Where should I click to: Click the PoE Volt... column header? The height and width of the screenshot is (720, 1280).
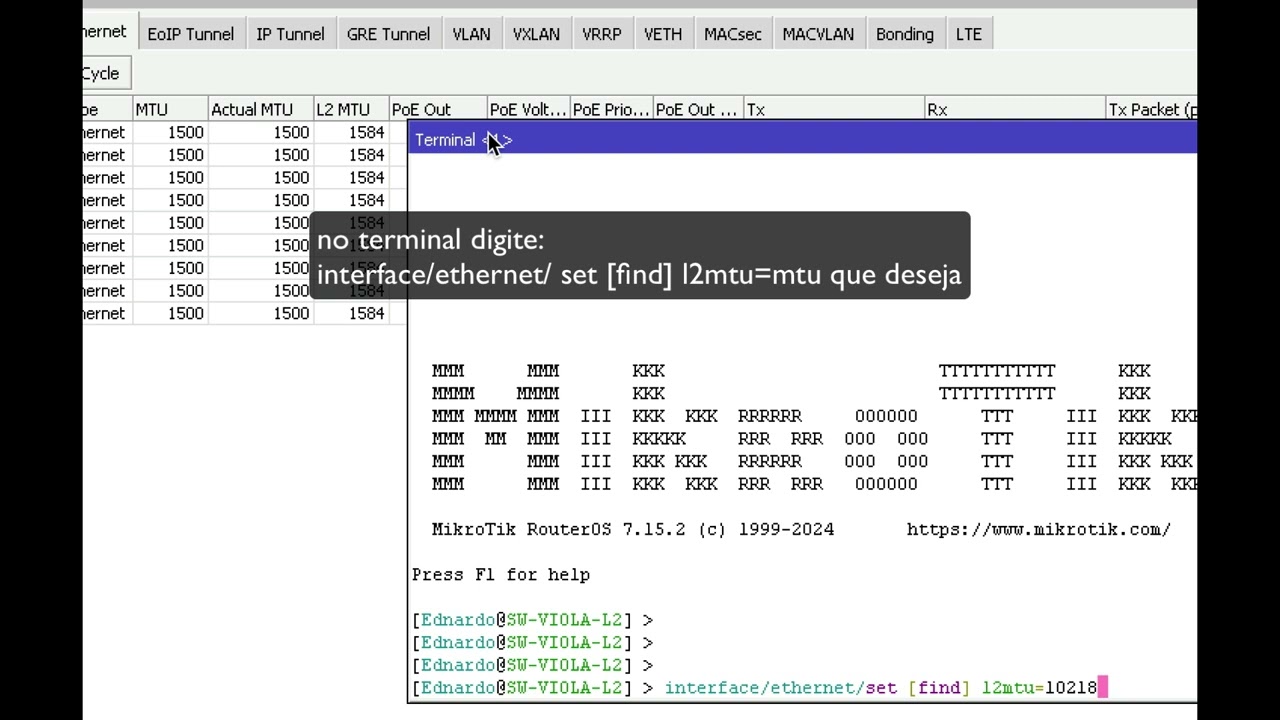pos(528,110)
